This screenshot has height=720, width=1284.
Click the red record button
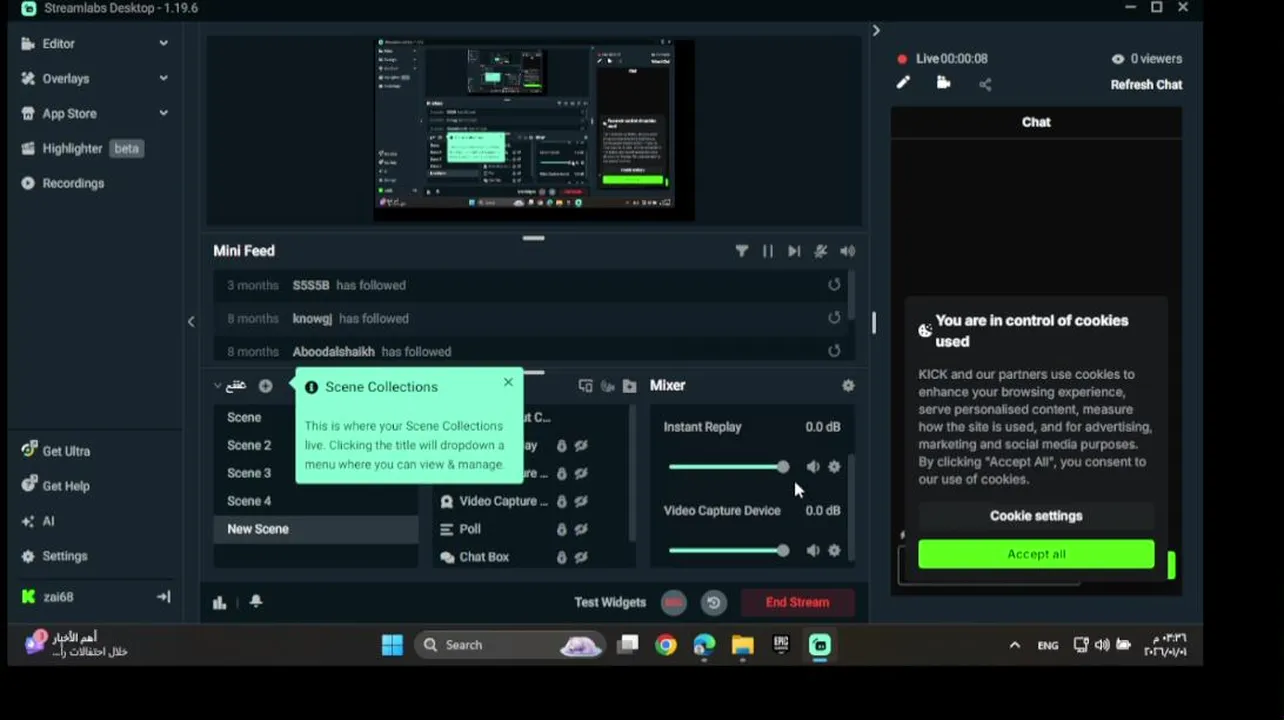[x=674, y=602]
